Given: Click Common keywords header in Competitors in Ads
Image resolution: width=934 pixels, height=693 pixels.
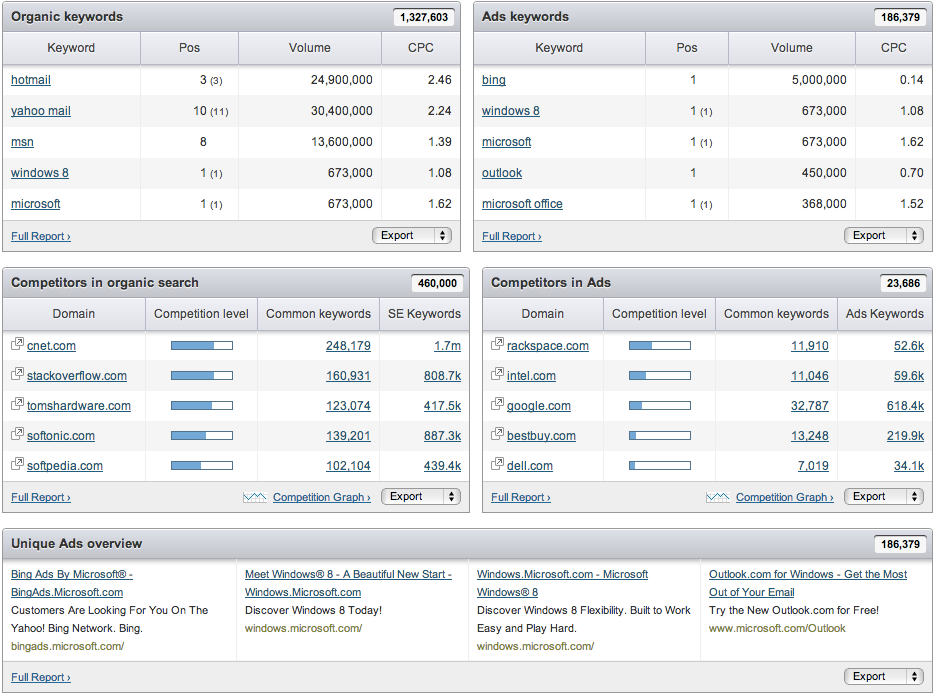Looking at the screenshot, I should 776,313.
